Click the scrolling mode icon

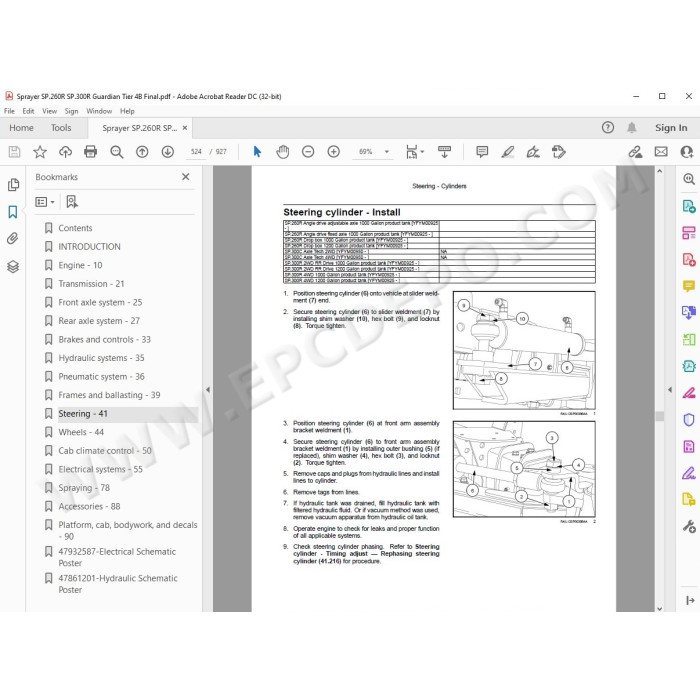[444, 152]
